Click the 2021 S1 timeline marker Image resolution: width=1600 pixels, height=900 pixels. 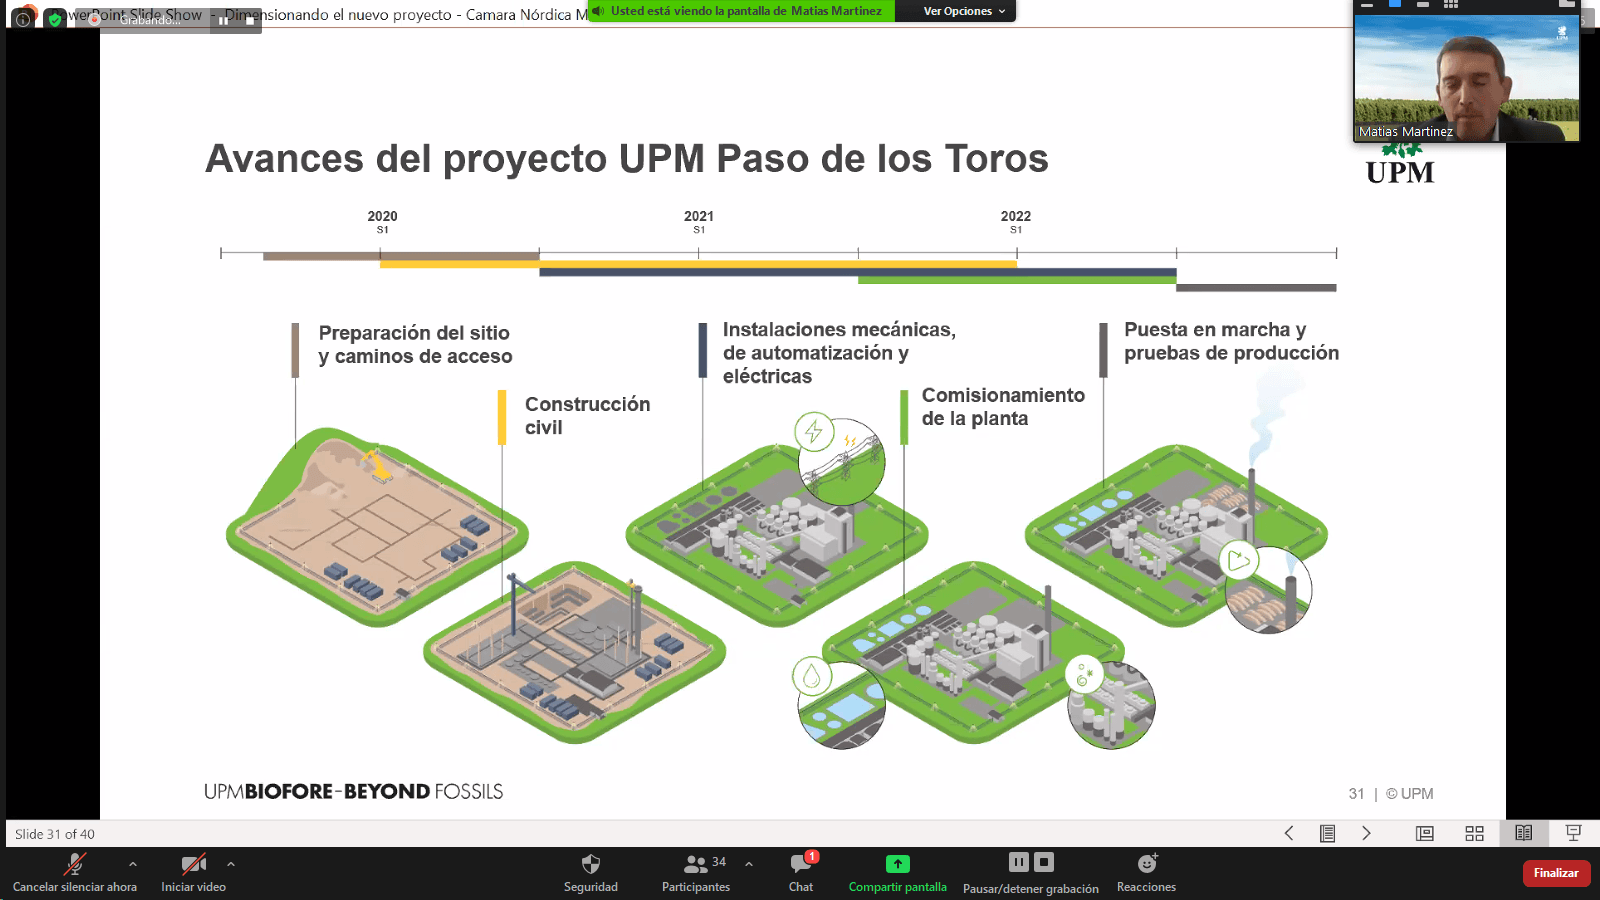(x=699, y=221)
